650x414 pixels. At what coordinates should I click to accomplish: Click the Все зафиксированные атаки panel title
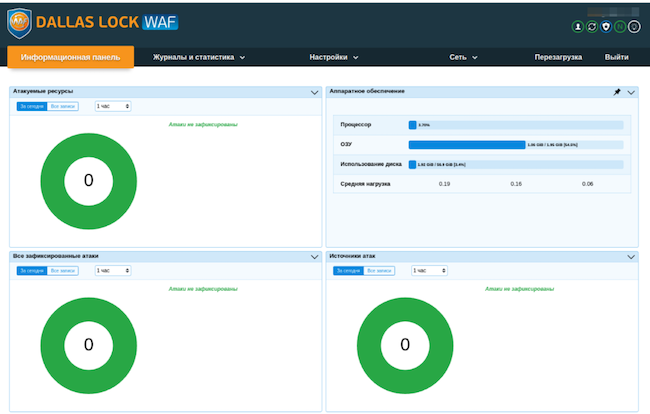[x=56, y=256]
